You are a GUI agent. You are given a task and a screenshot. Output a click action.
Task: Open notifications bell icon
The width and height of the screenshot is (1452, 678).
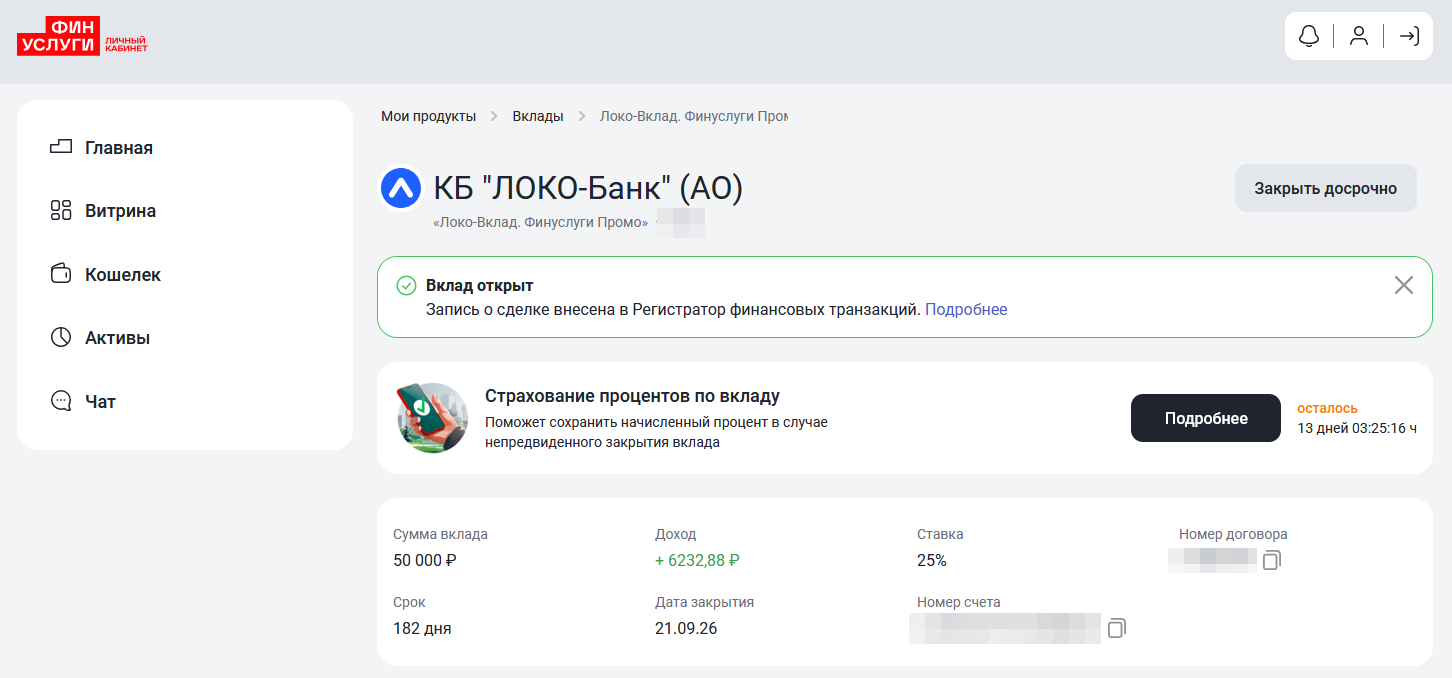(x=1308, y=36)
